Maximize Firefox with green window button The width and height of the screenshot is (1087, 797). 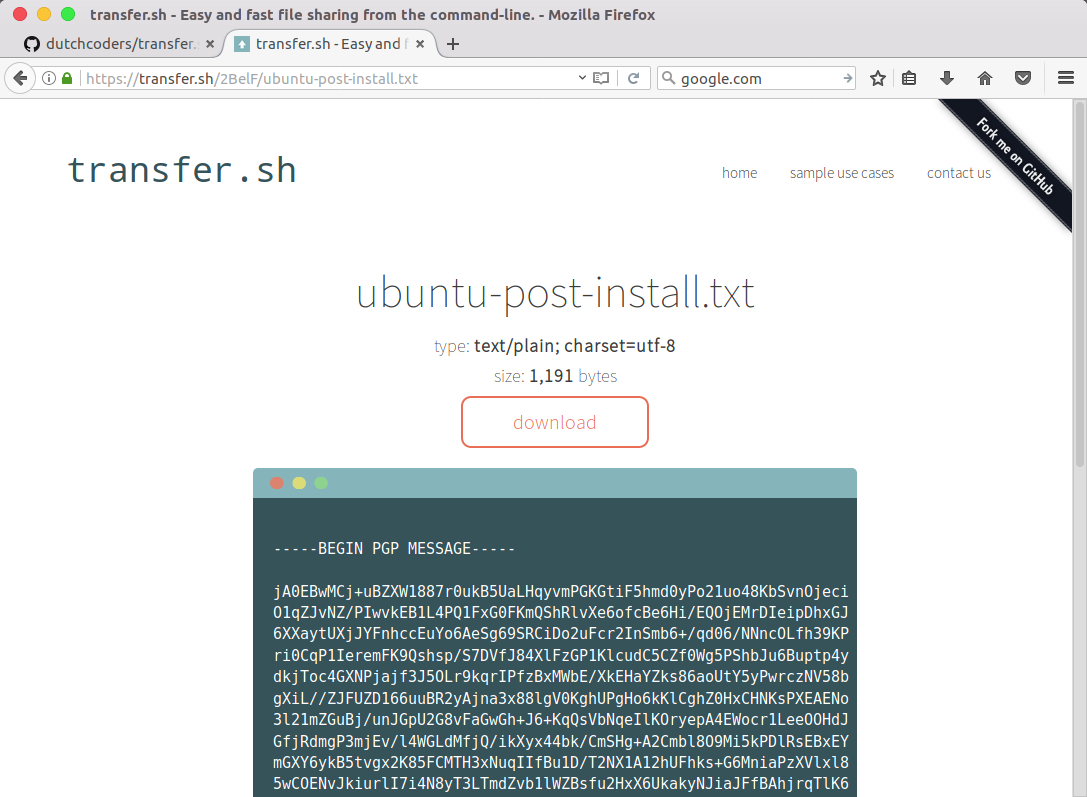pos(68,14)
